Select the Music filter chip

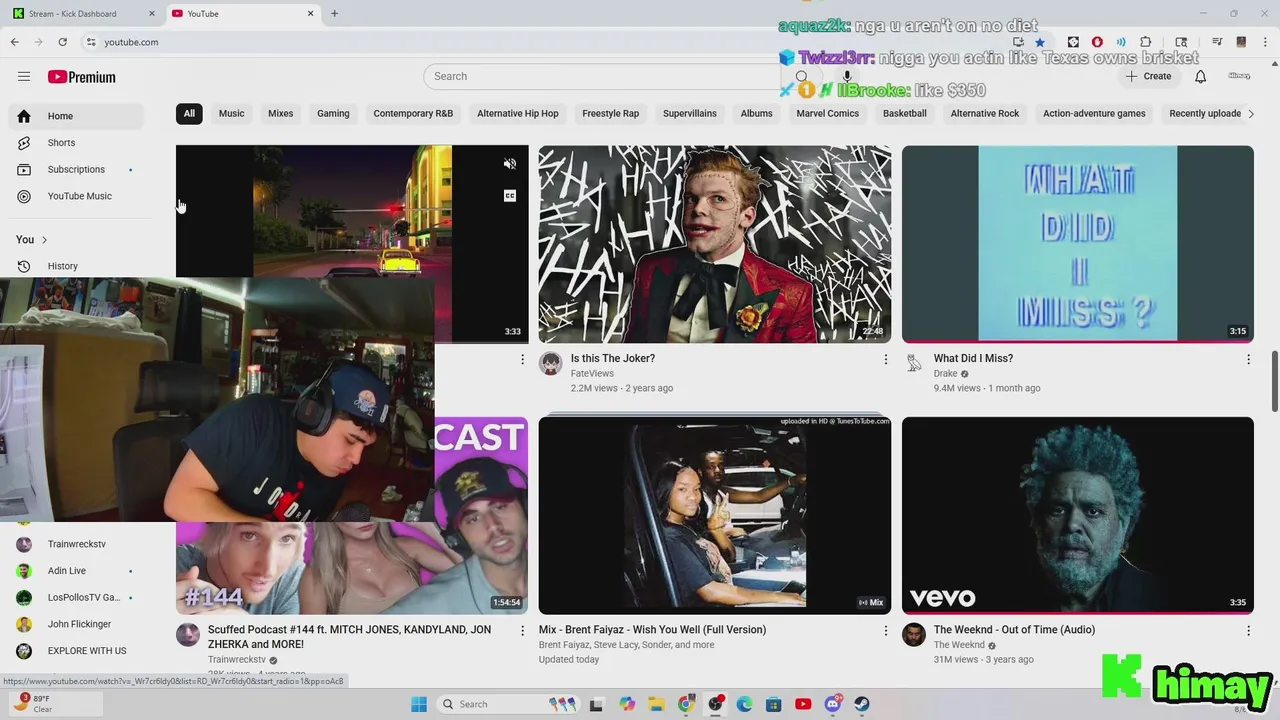click(x=231, y=114)
